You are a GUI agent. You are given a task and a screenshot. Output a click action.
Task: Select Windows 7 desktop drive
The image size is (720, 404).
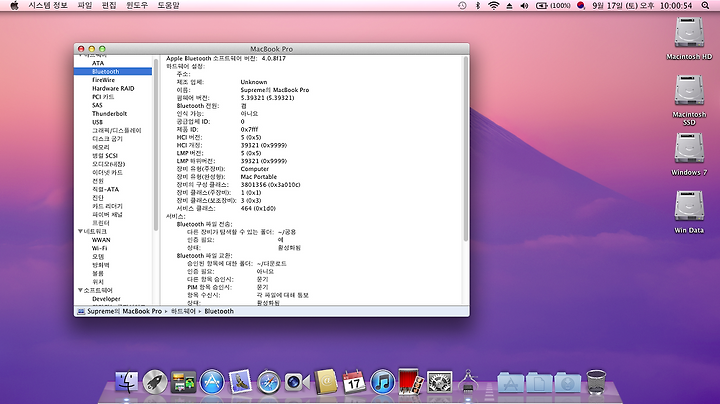coord(689,154)
